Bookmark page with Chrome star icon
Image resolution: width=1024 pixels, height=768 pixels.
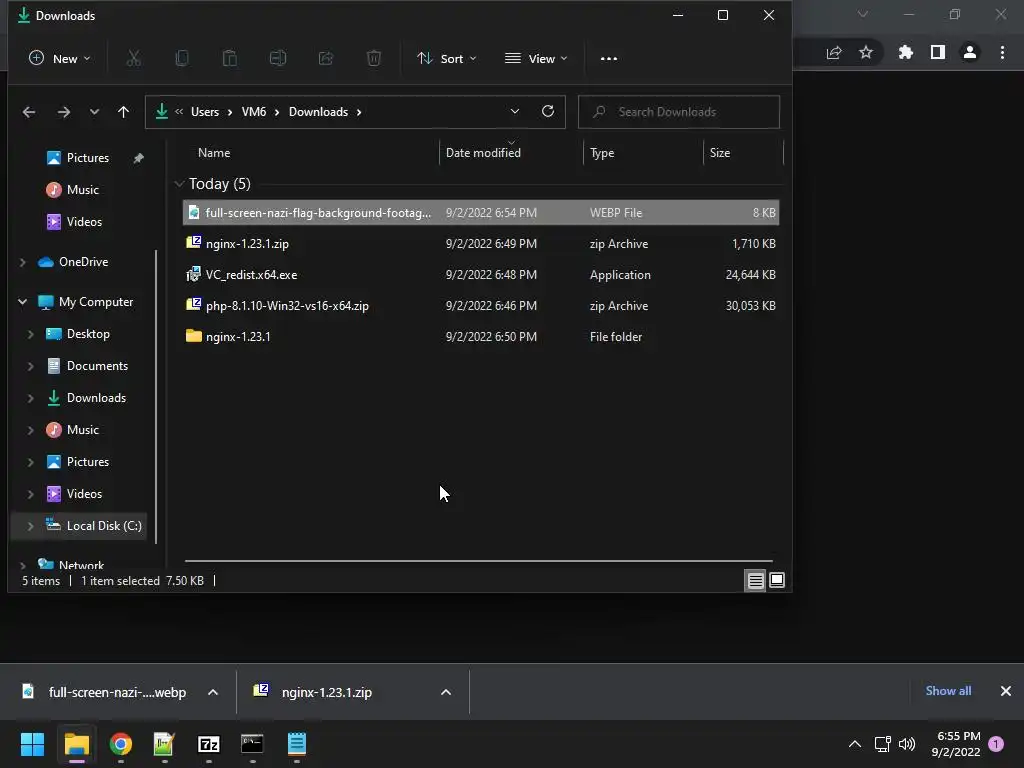click(x=866, y=52)
